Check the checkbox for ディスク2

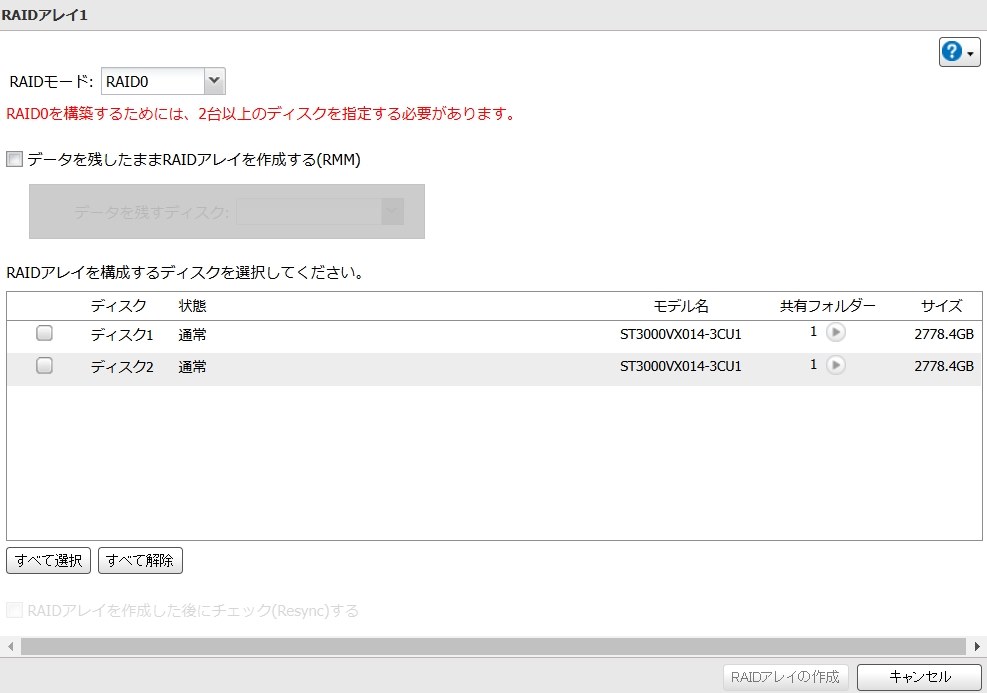pyautogui.click(x=44, y=364)
